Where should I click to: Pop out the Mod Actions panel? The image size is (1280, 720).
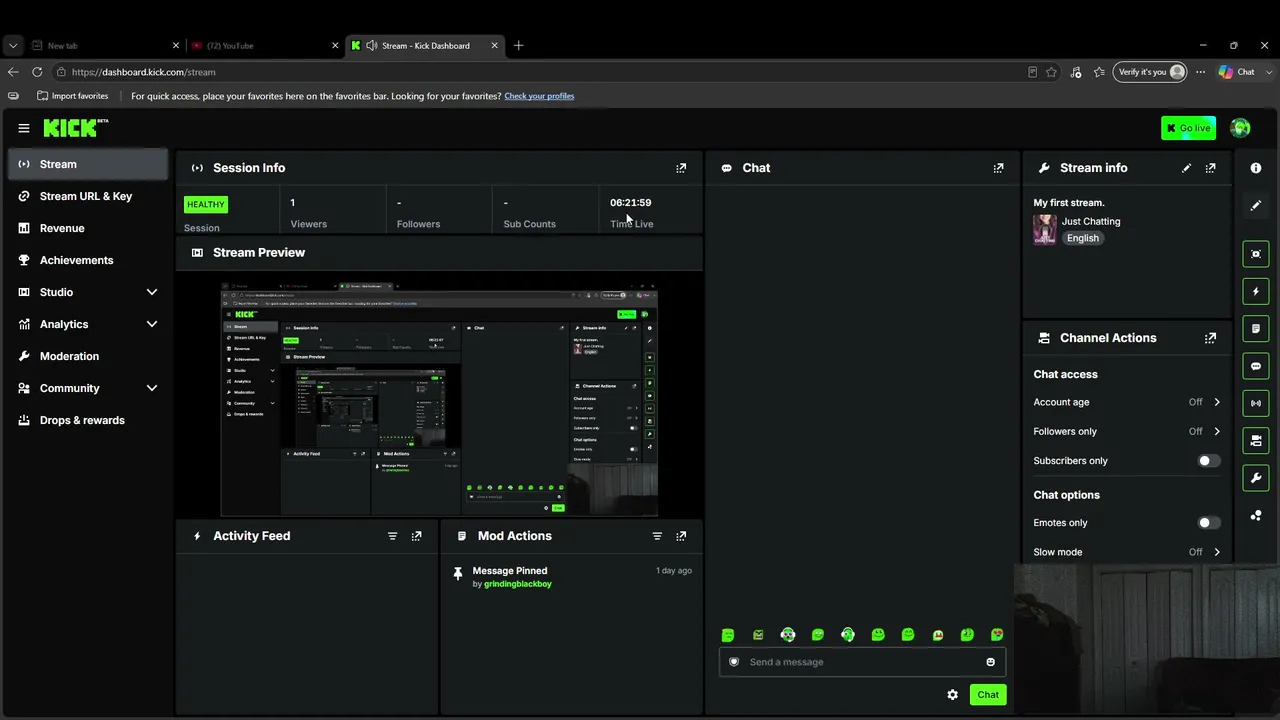pos(681,536)
